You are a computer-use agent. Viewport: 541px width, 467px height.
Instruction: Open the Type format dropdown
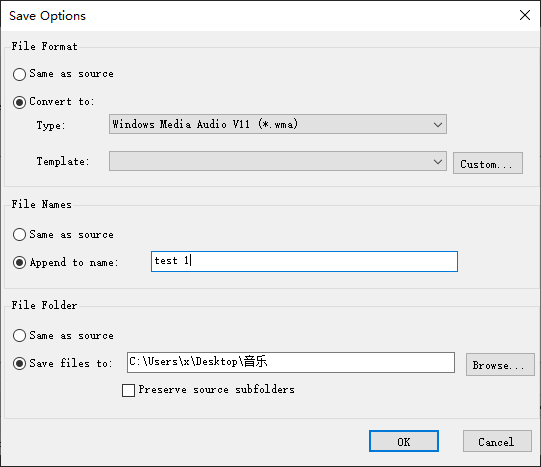coord(278,124)
